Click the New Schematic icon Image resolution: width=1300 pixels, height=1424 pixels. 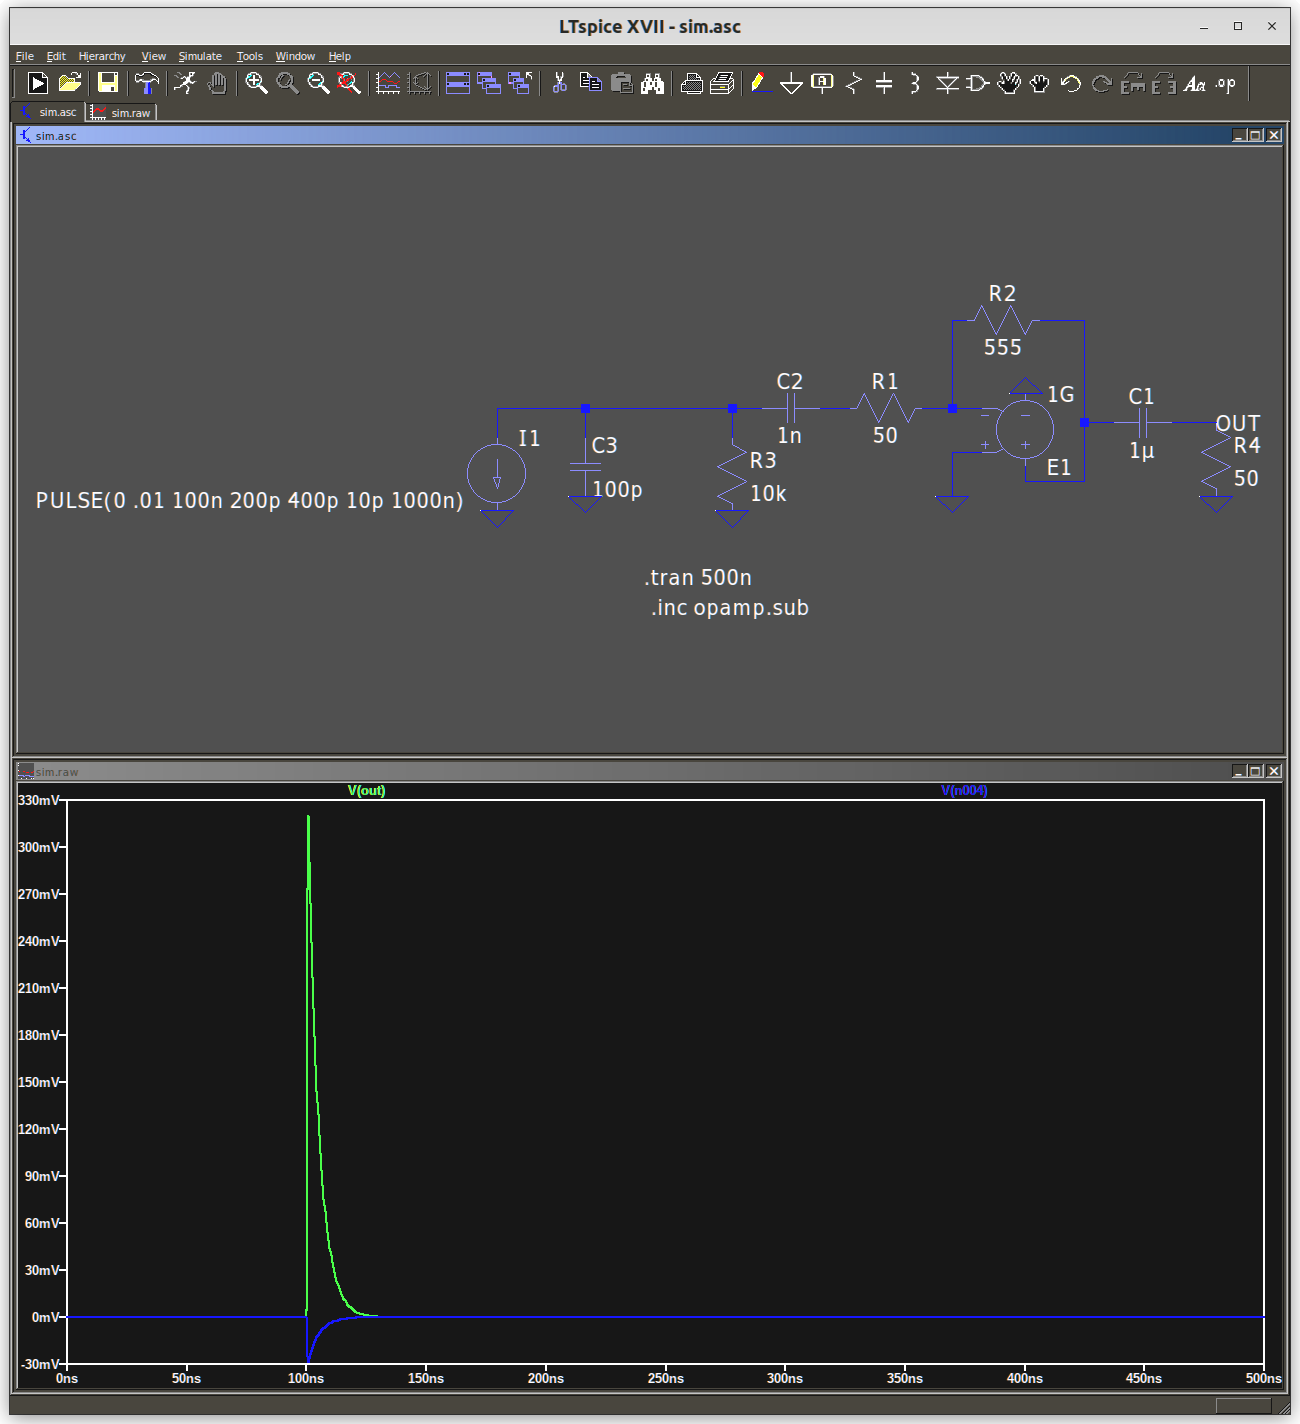point(37,84)
